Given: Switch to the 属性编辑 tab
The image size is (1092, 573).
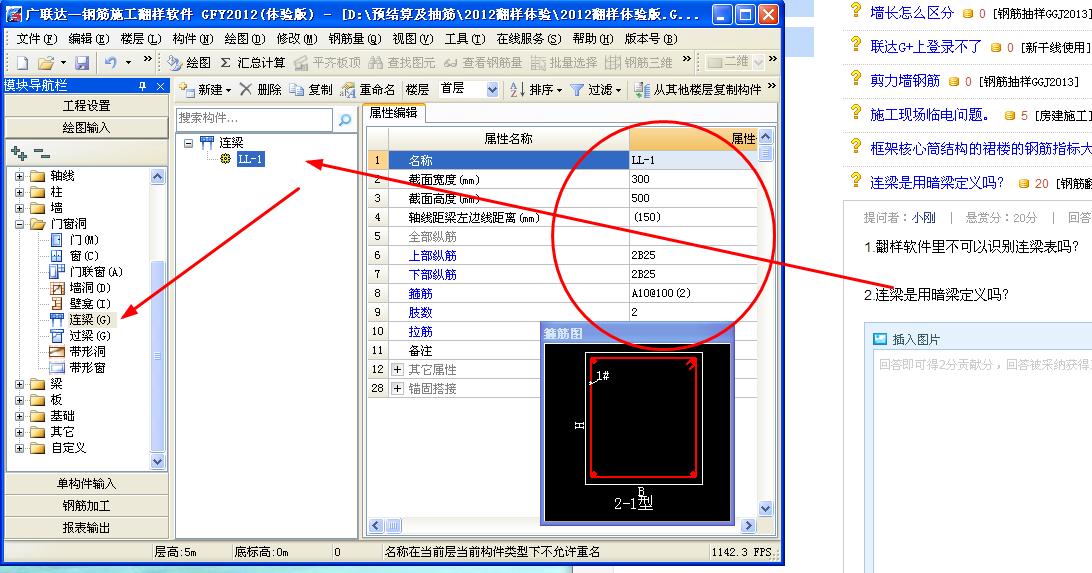Looking at the screenshot, I should 393,113.
